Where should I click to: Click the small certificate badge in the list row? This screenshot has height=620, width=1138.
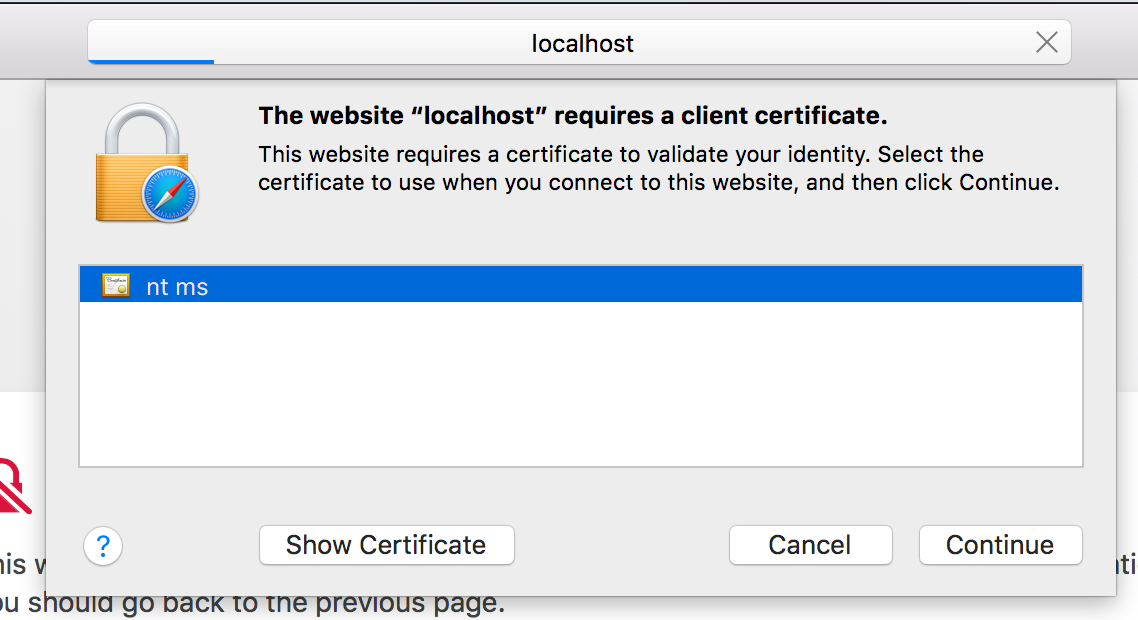point(115,285)
